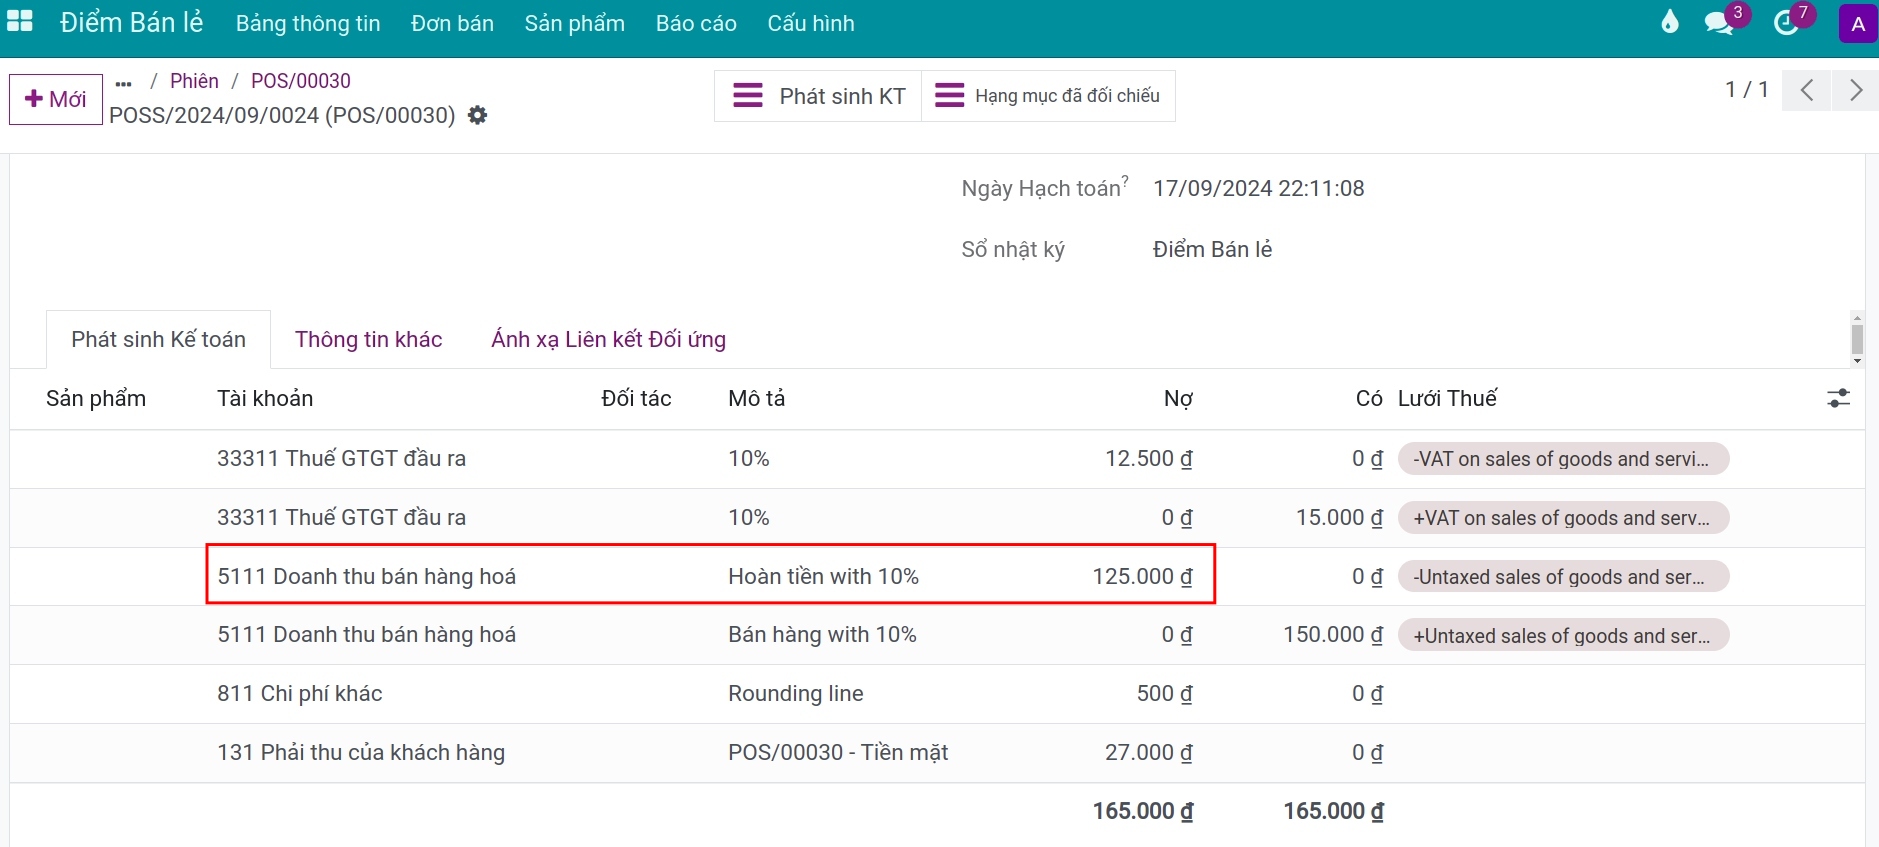Open the apps grid home menu
The height and width of the screenshot is (847, 1879).
coord(20,22)
